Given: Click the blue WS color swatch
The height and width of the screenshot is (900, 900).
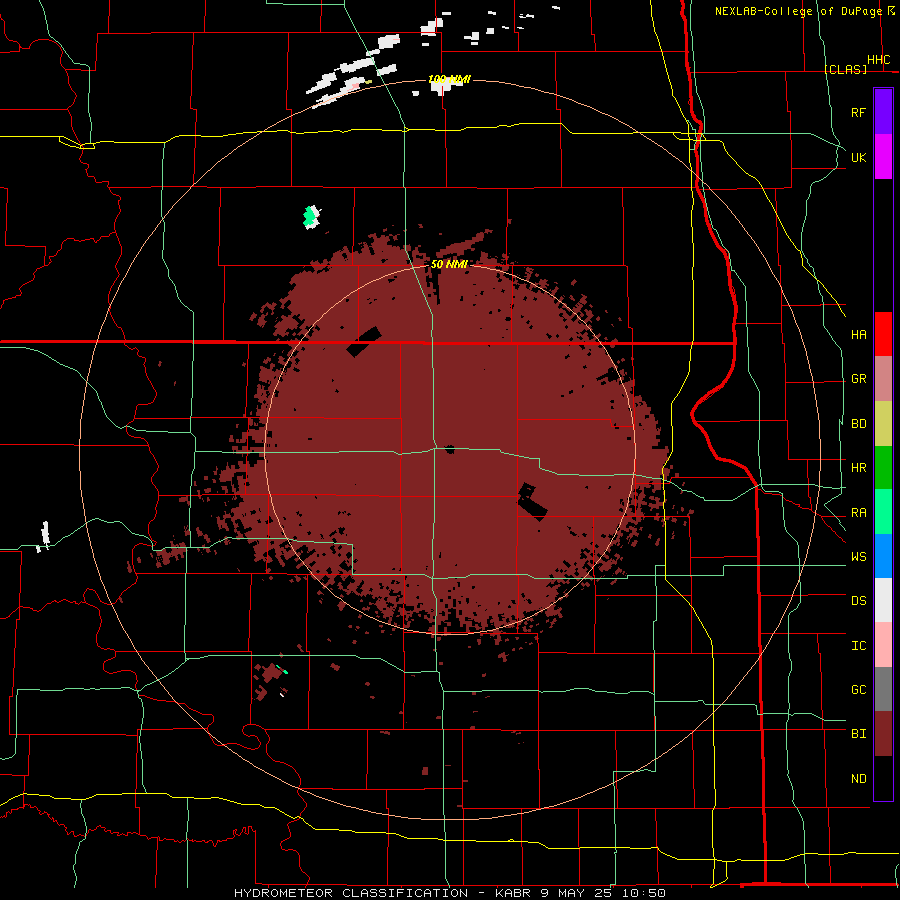Looking at the screenshot, I should click(883, 556).
